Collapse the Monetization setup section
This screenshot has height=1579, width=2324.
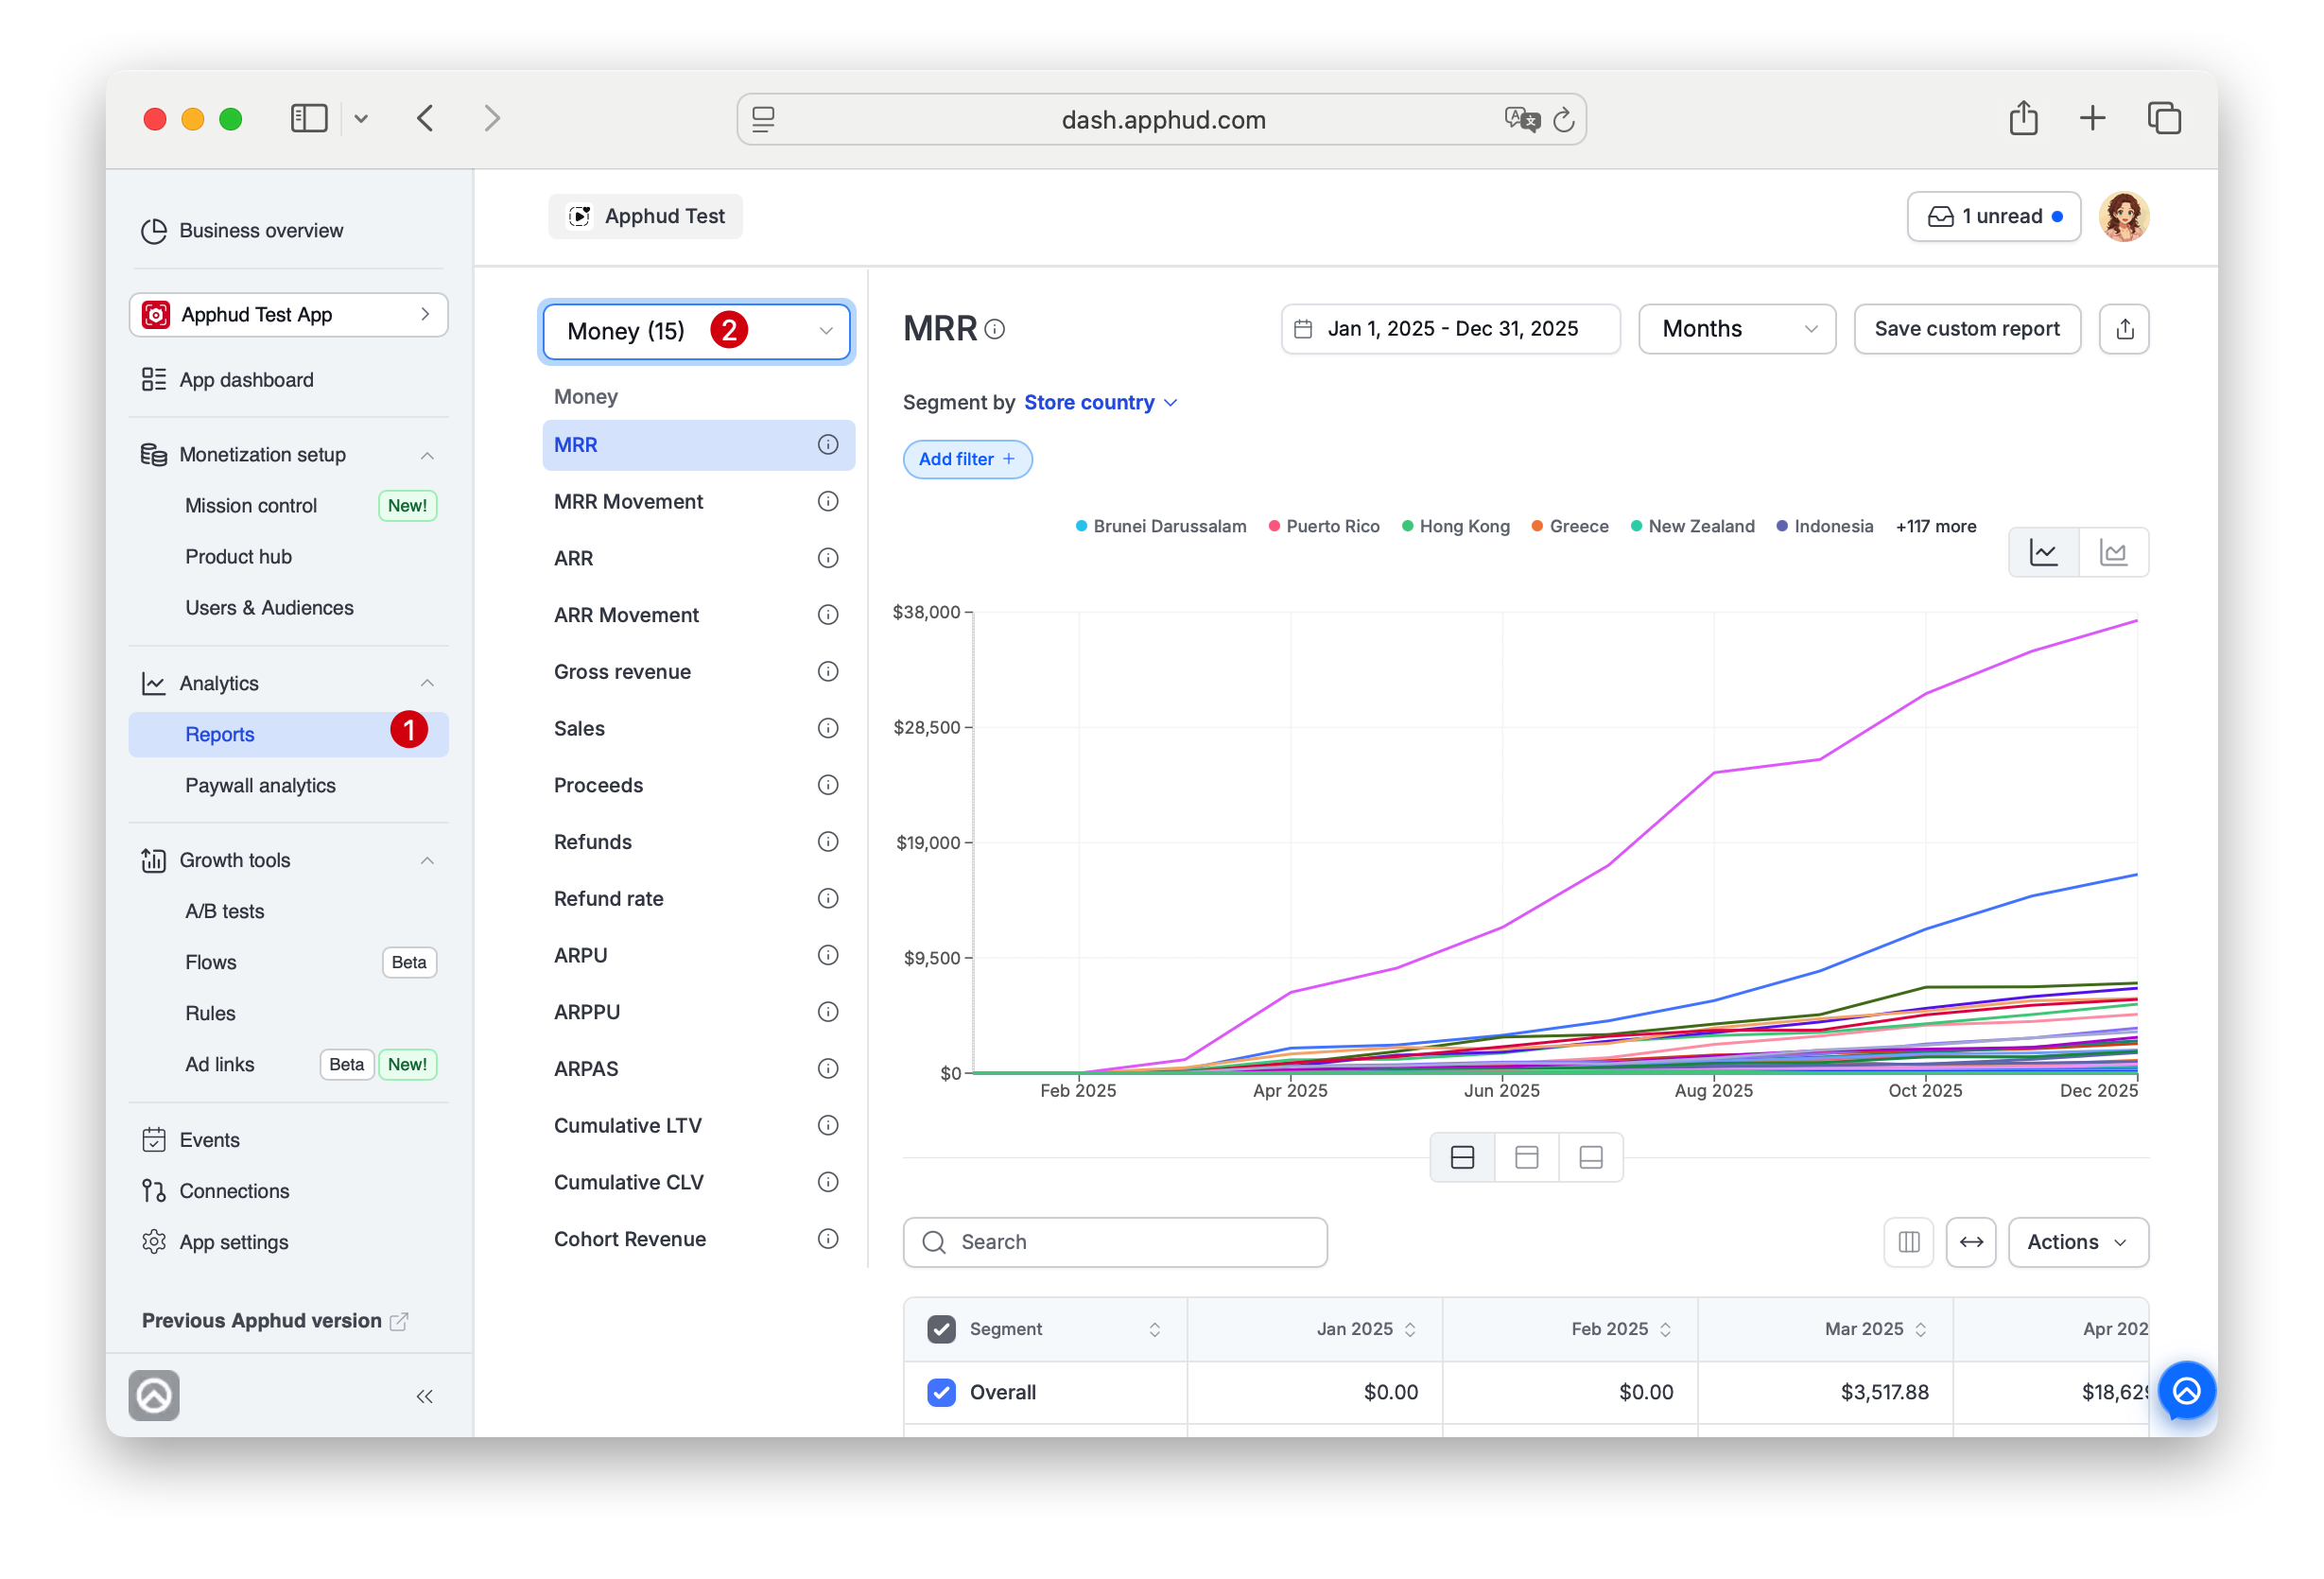[427, 455]
